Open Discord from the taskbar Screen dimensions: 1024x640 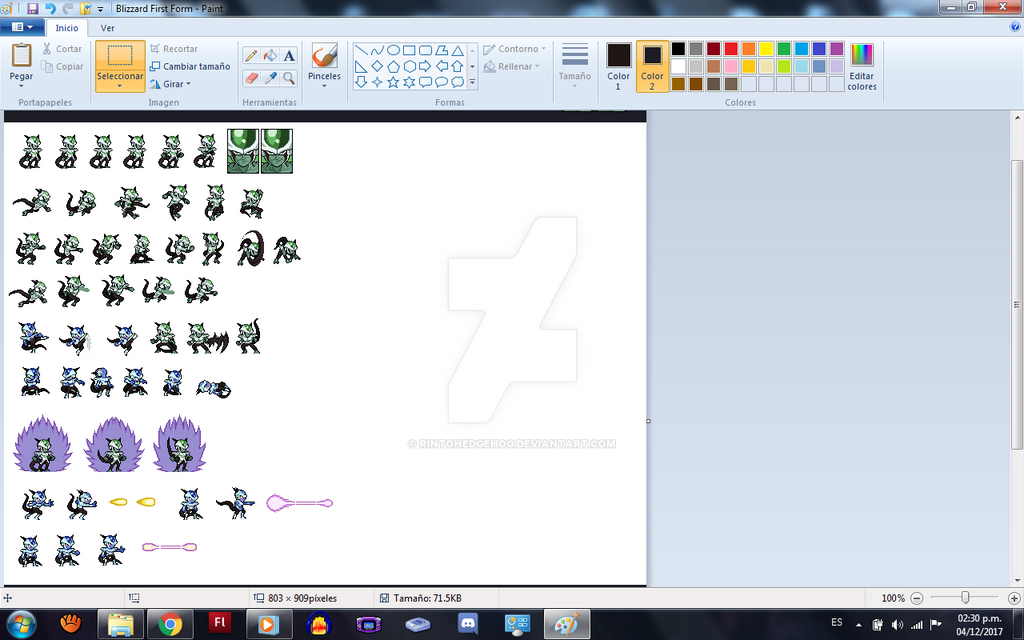click(468, 624)
